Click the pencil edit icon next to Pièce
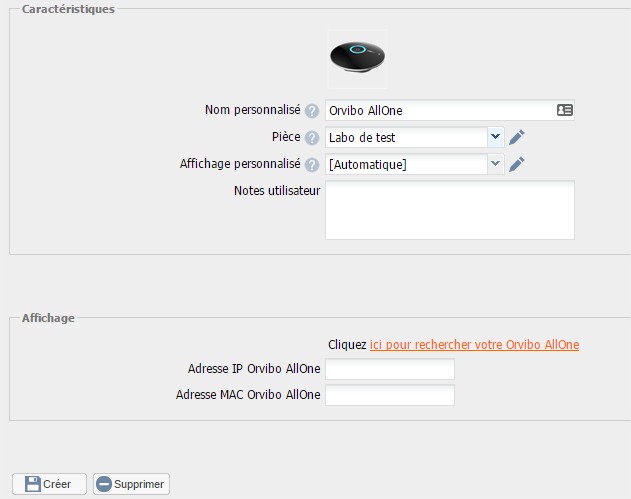 pos(517,138)
